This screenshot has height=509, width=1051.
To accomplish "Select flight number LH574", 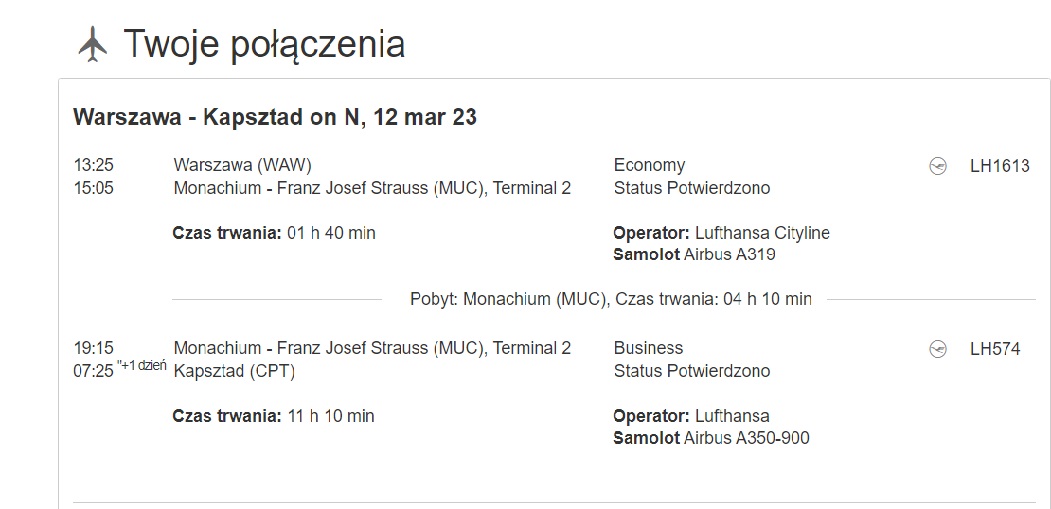I will coord(995,349).
